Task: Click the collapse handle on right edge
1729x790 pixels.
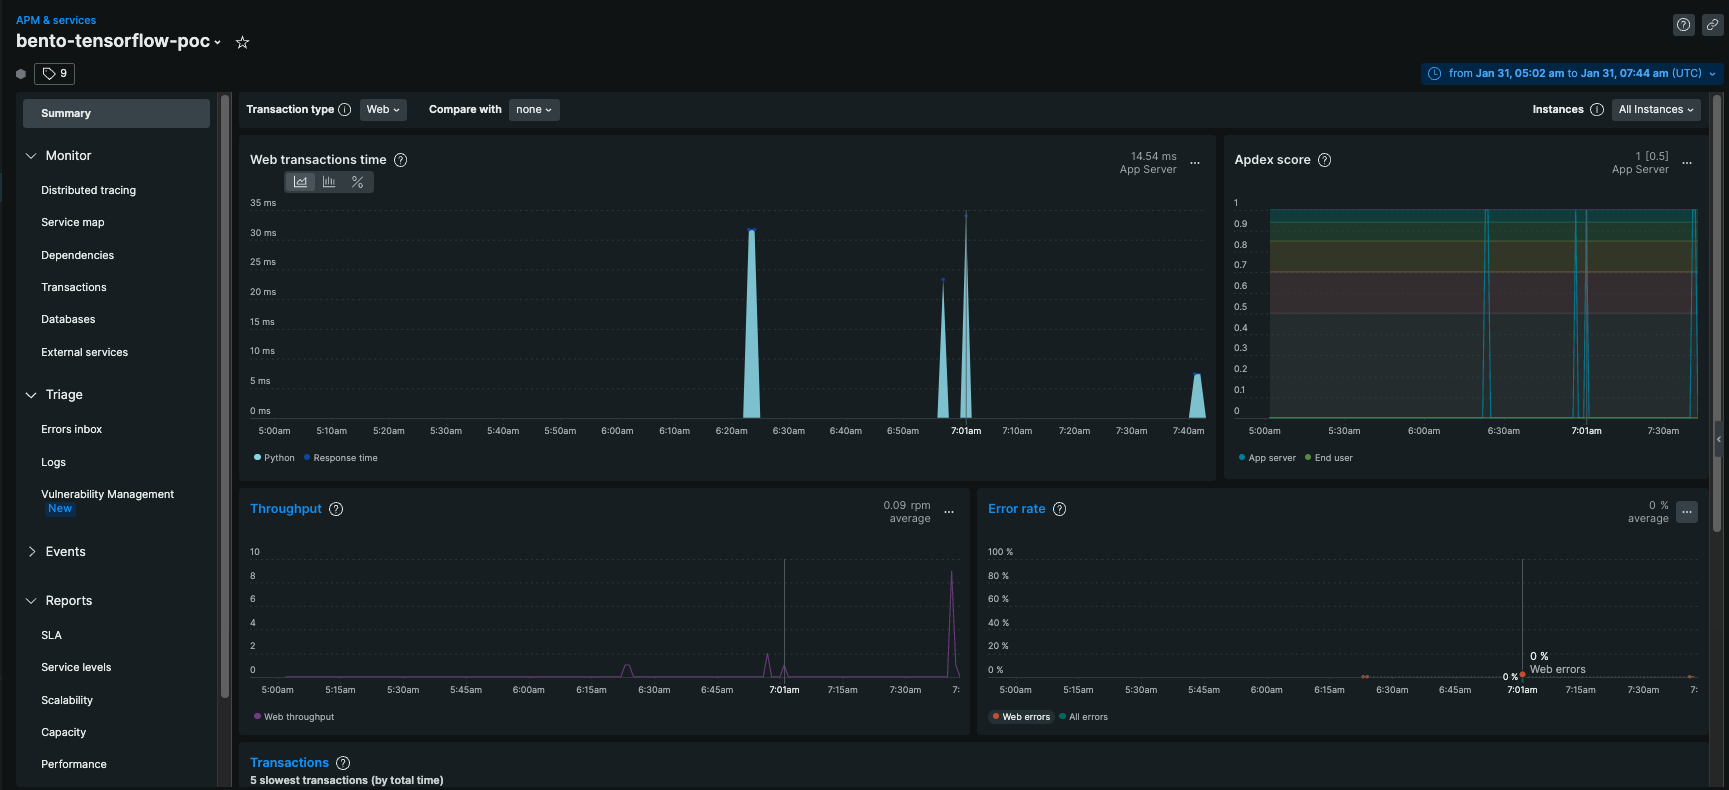Action: (x=1718, y=438)
